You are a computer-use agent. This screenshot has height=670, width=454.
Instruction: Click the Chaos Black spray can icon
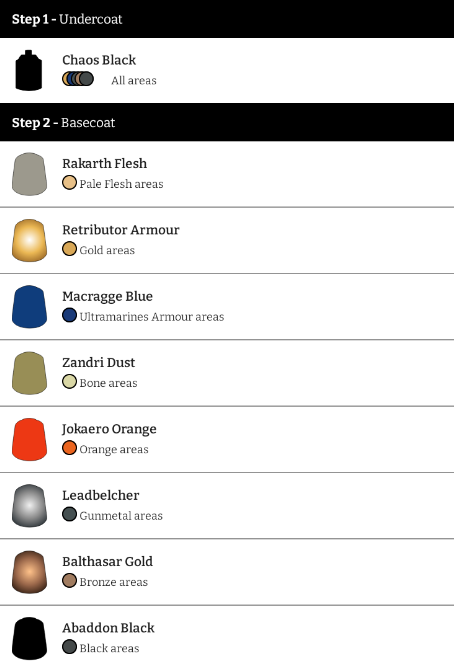(x=29, y=71)
